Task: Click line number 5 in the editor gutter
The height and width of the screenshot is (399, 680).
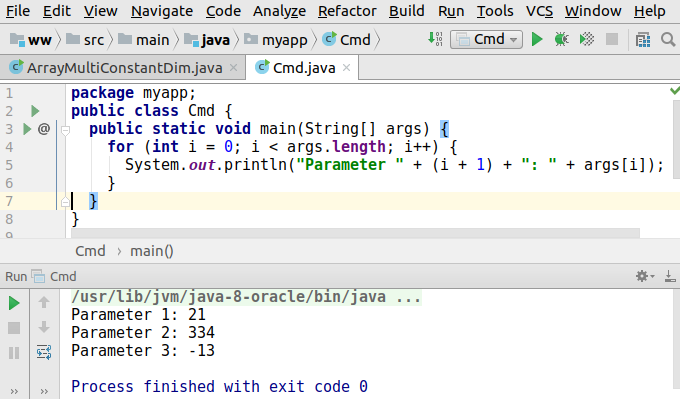Action: click(x=9, y=165)
